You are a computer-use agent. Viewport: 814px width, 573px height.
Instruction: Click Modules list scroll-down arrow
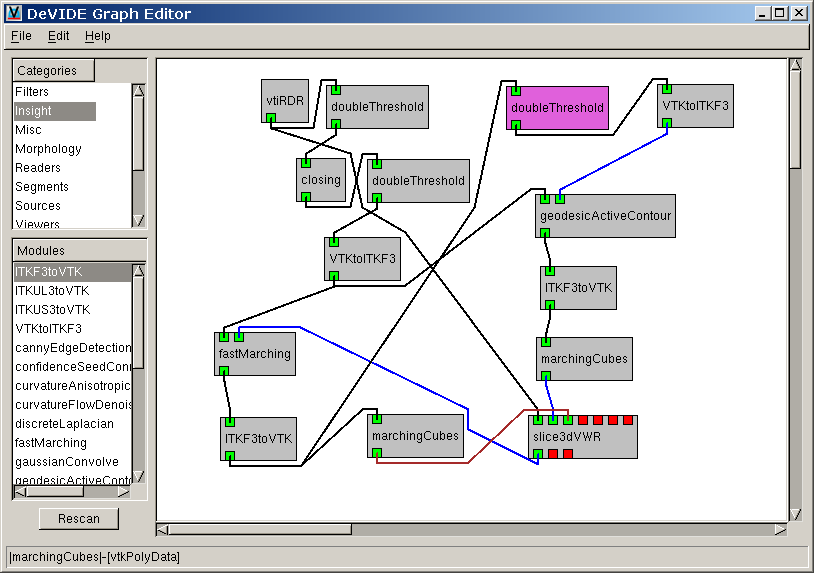[x=139, y=476]
